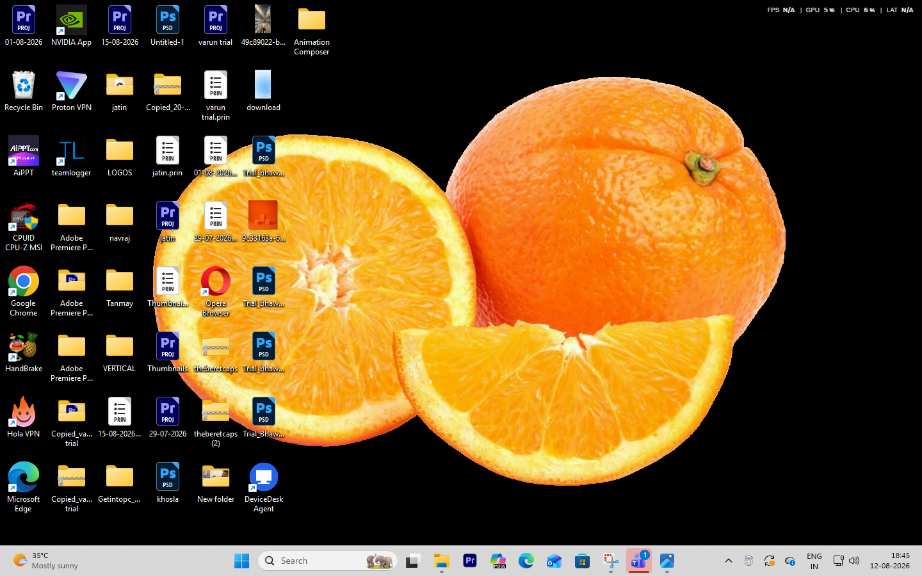
Task: Select the Proton VPN shortcut
Action: (x=71, y=91)
